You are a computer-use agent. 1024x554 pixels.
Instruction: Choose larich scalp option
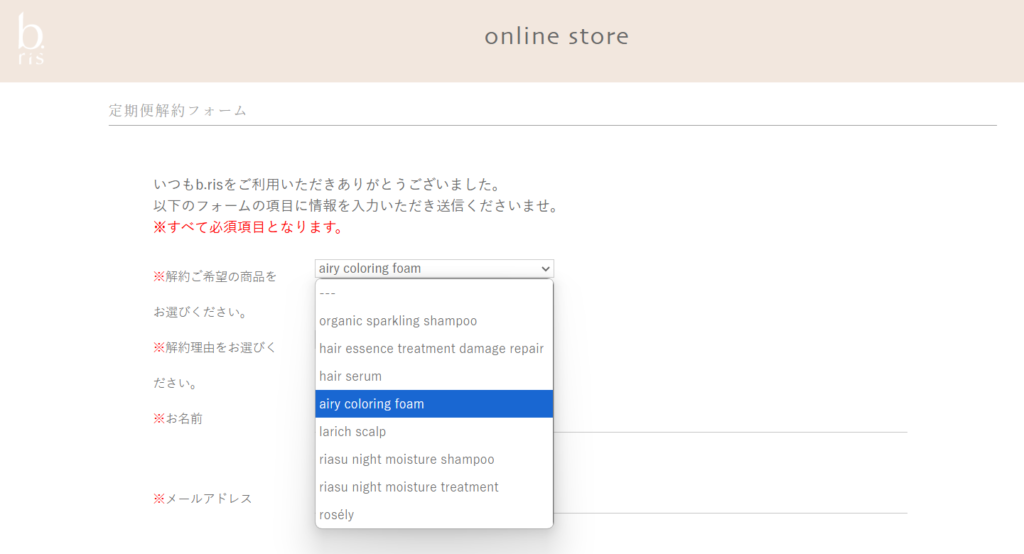tap(434, 432)
